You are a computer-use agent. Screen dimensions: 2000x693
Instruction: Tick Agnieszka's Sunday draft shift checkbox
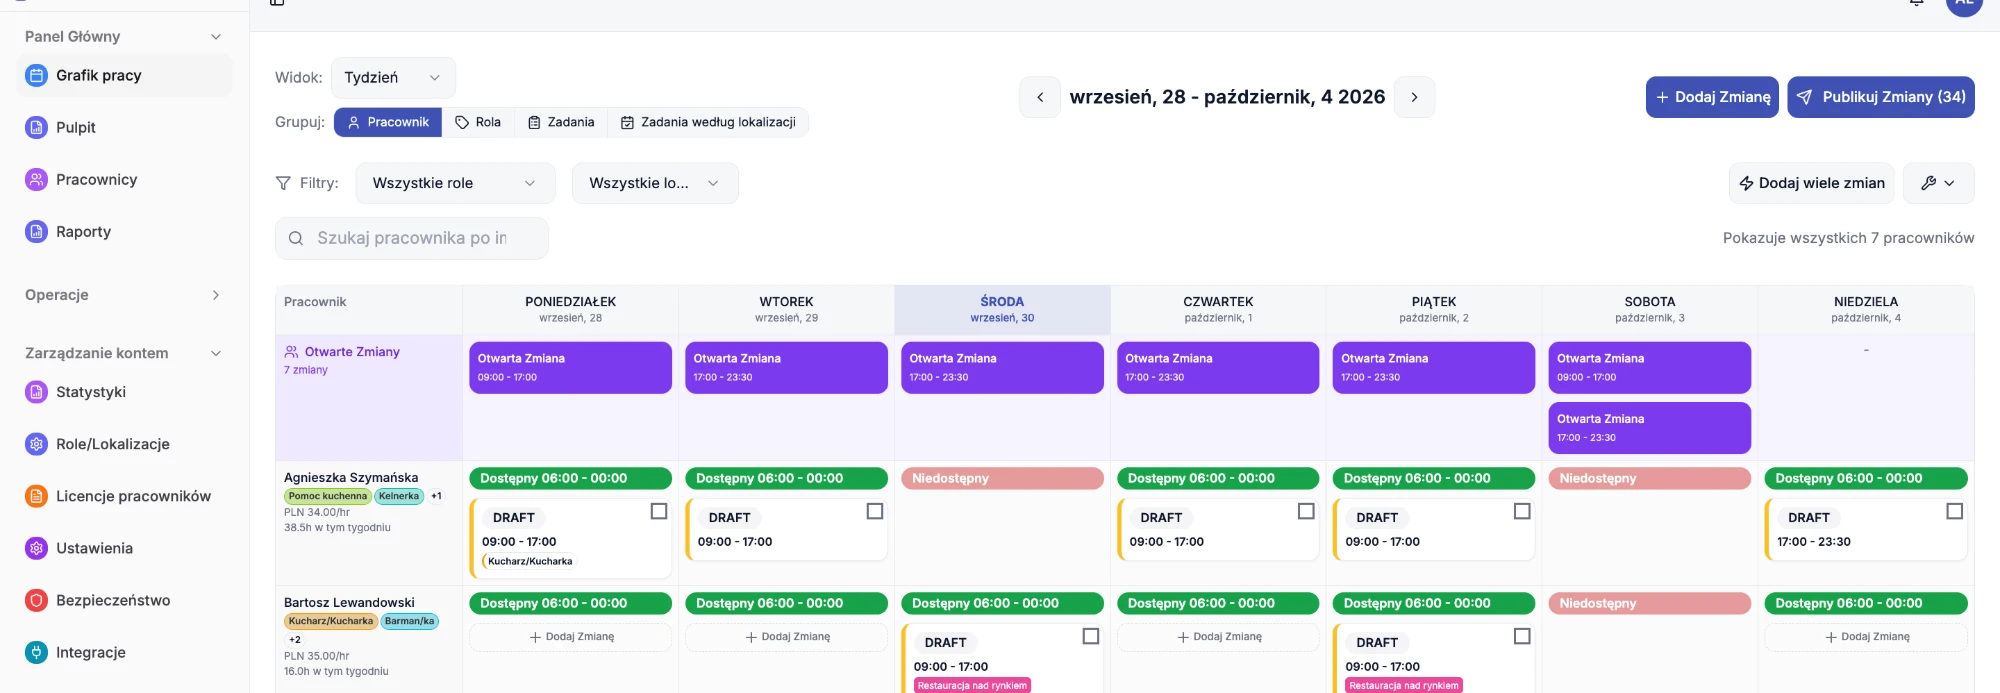coord(1955,511)
